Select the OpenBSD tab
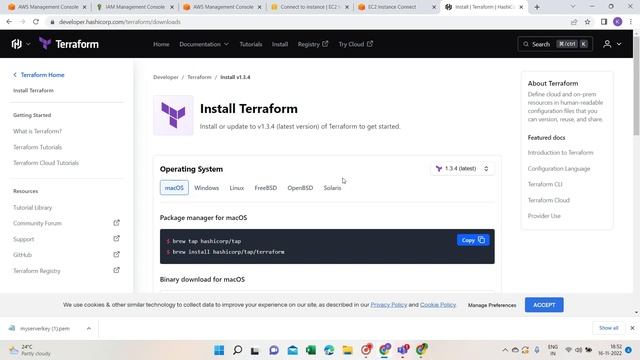The width and height of the screenshot is (640, 360). click(x=300, y=188)
